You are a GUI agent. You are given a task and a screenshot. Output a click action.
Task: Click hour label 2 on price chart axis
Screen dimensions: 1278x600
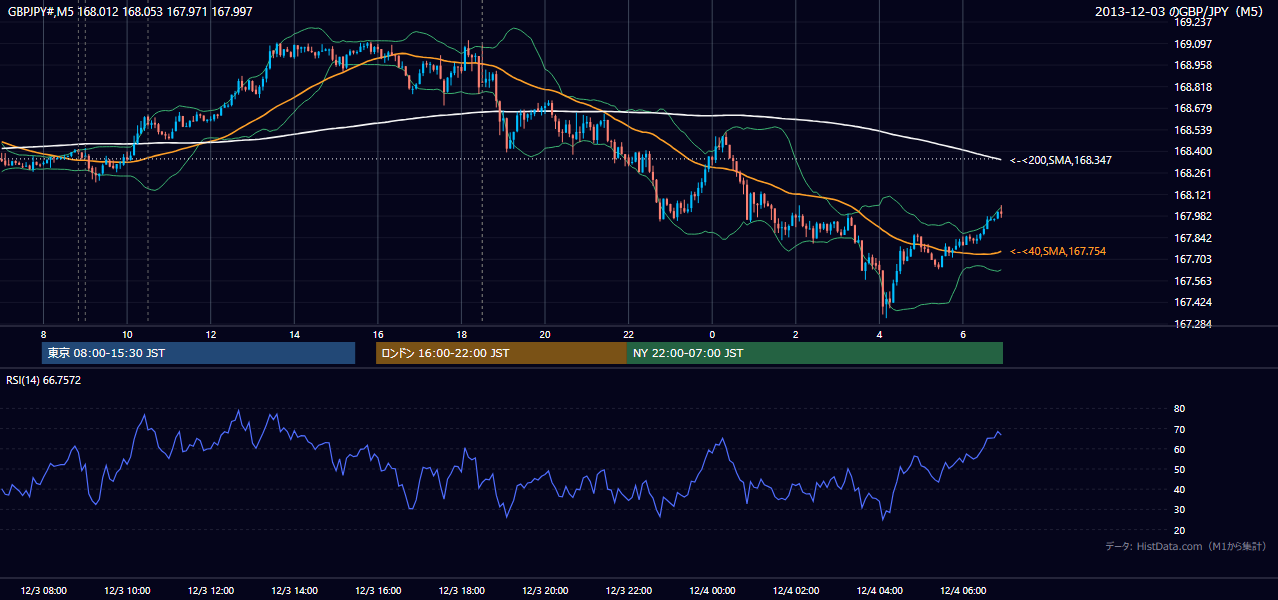point(796,334)
